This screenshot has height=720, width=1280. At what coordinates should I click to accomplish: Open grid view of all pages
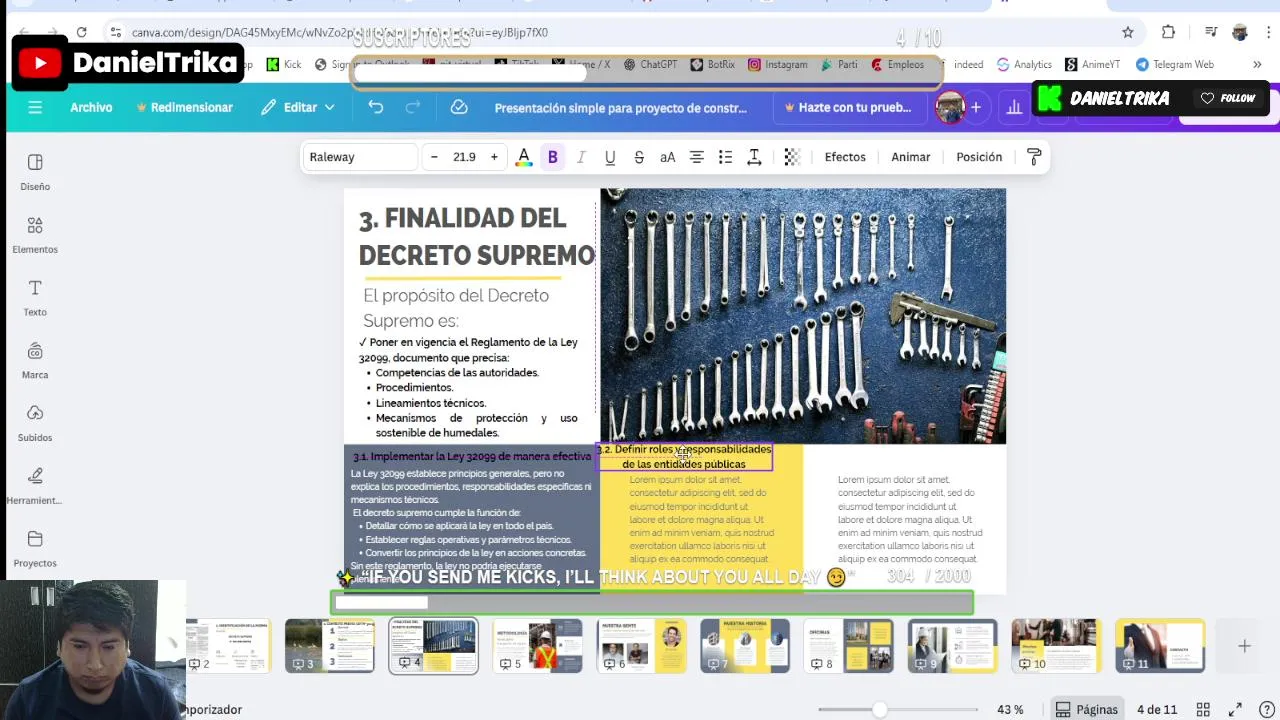point(1204,709)
